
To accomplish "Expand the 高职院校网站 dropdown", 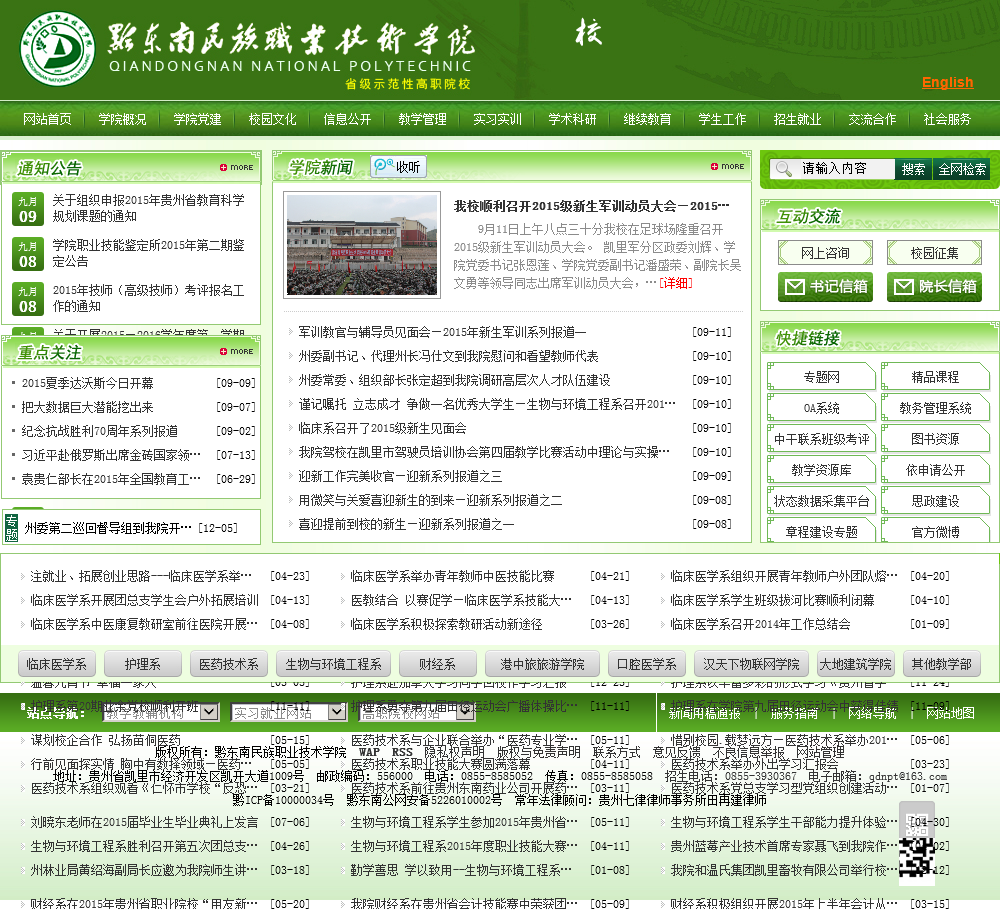I will click(x=416, y=713).
